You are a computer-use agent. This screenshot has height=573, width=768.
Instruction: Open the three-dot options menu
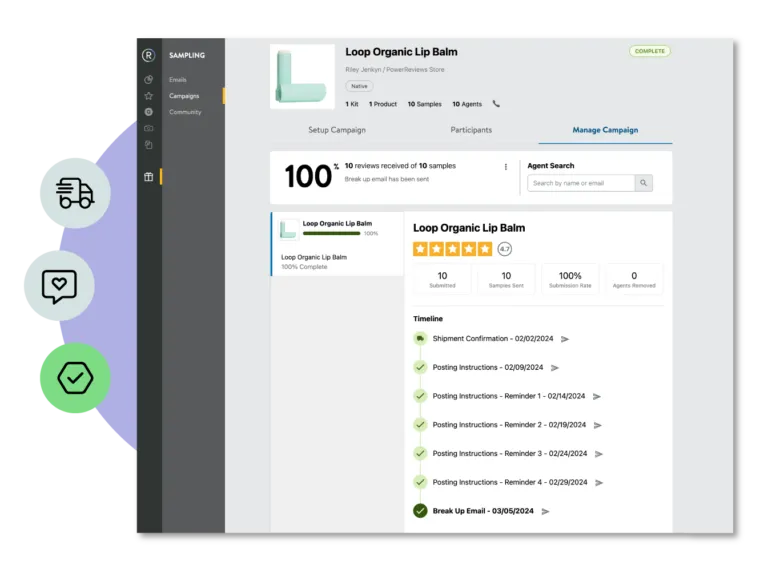[506, 167]
